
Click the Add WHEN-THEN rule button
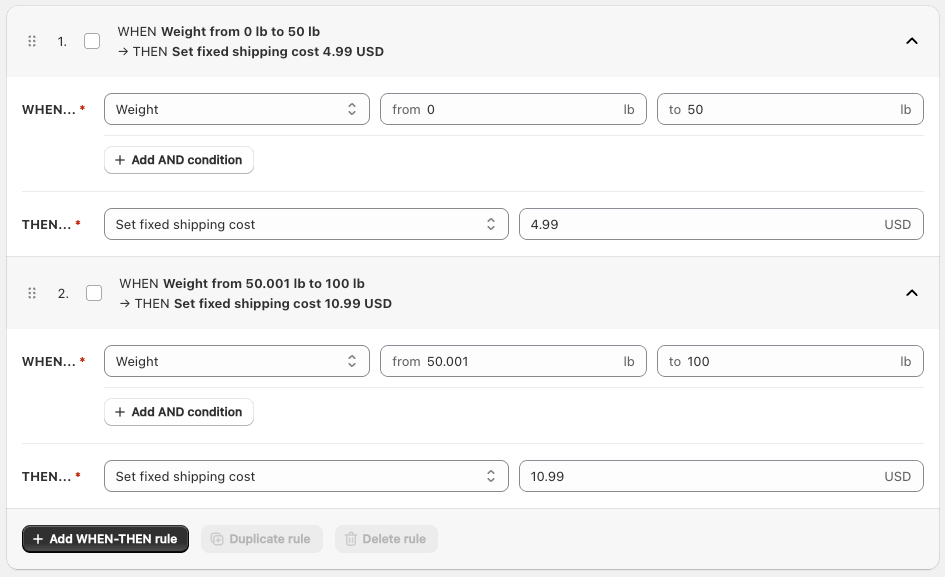pyautogui.click(x=105, y=539)
